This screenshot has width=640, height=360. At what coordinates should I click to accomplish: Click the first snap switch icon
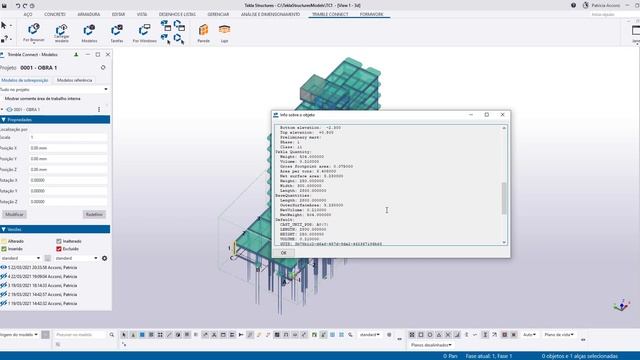click(x=412, y=335)
